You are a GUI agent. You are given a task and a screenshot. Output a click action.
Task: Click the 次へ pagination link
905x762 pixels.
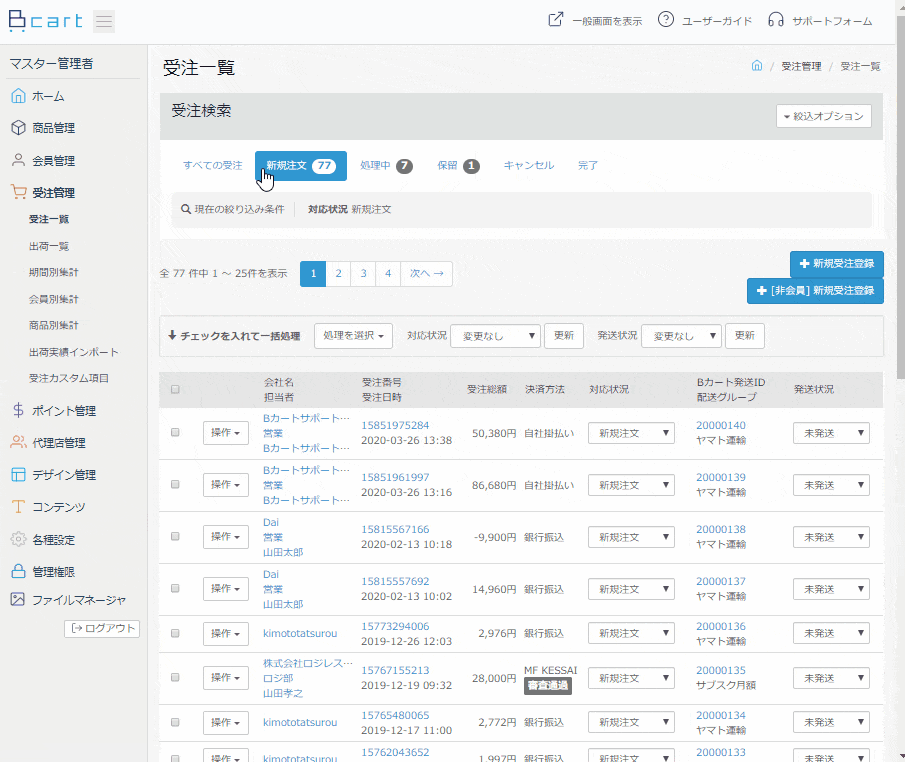coord(427,274)
